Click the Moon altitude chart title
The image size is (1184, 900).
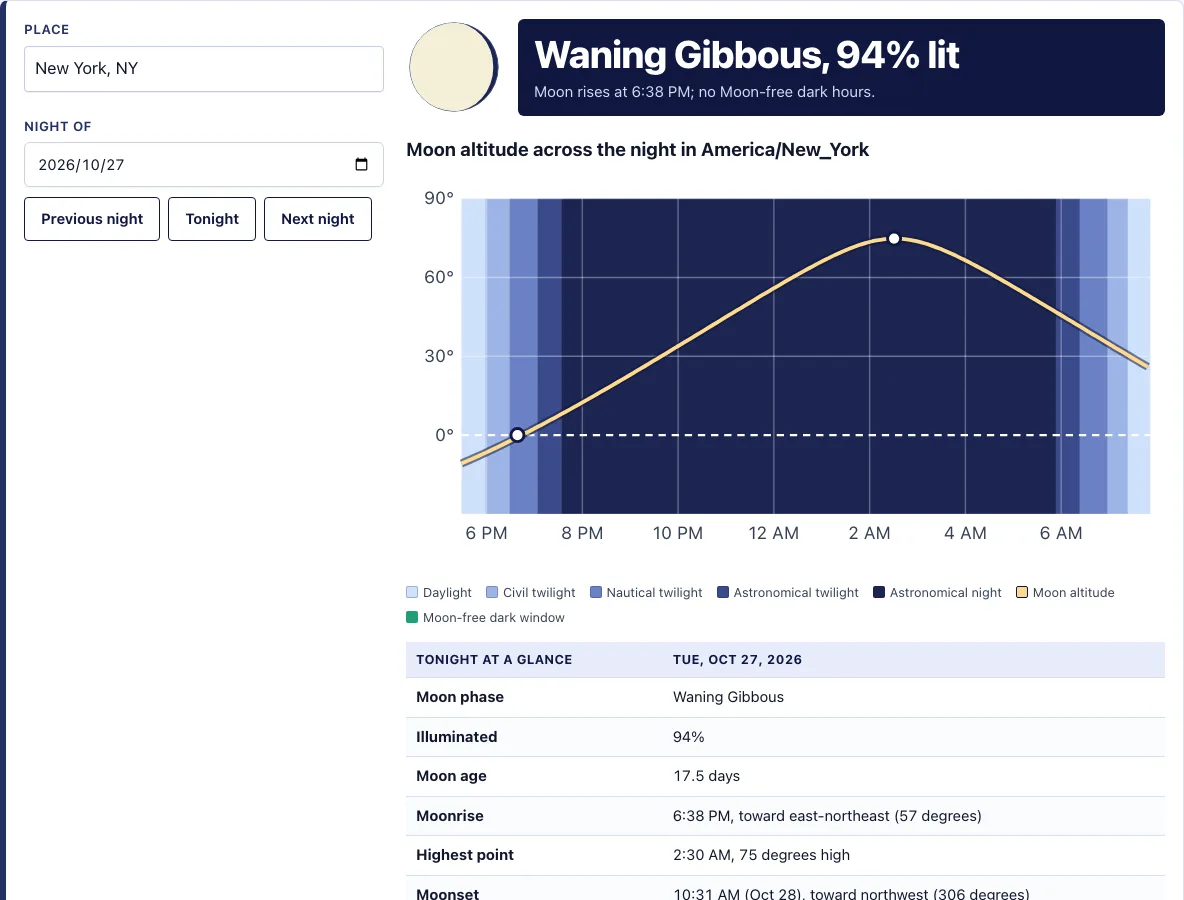[x=637, y=149]
